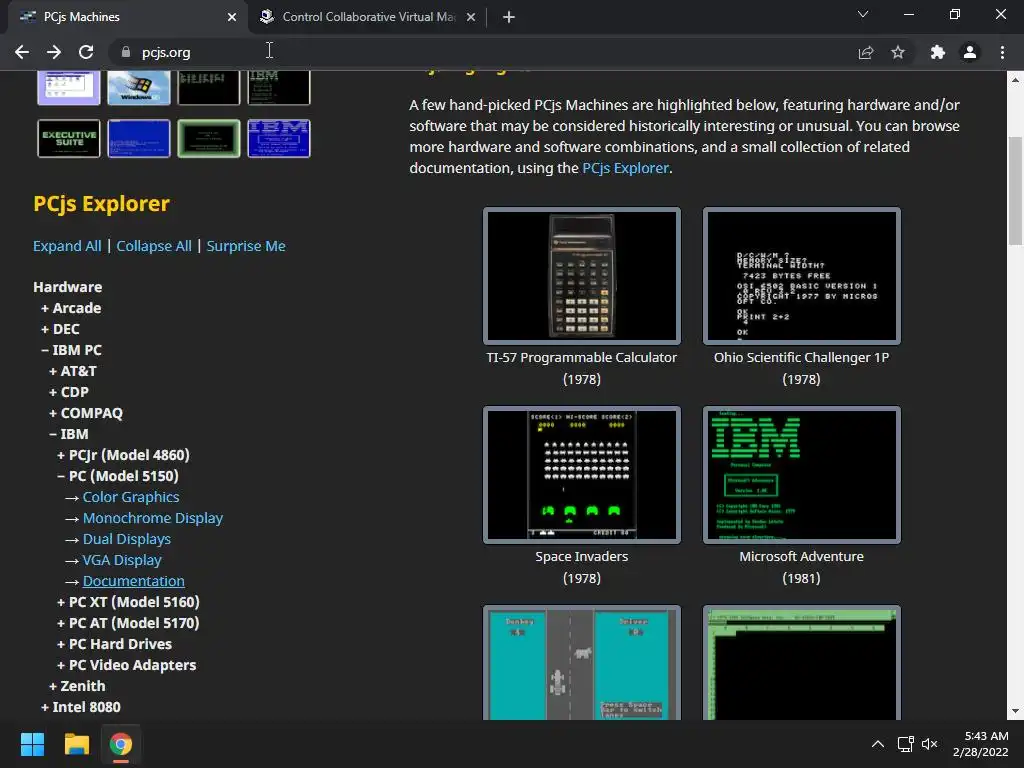Open the Chrome profile icon

pos(970,52)
